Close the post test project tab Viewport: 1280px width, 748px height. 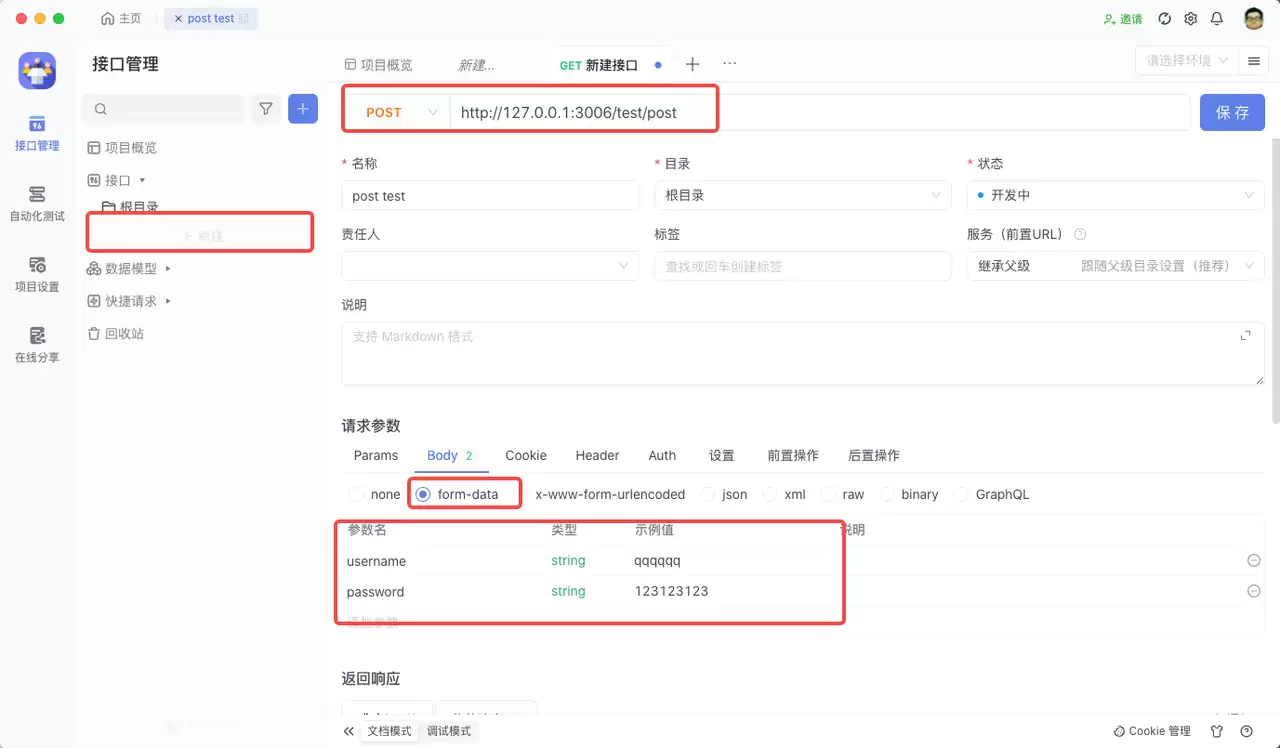(178, 18)
